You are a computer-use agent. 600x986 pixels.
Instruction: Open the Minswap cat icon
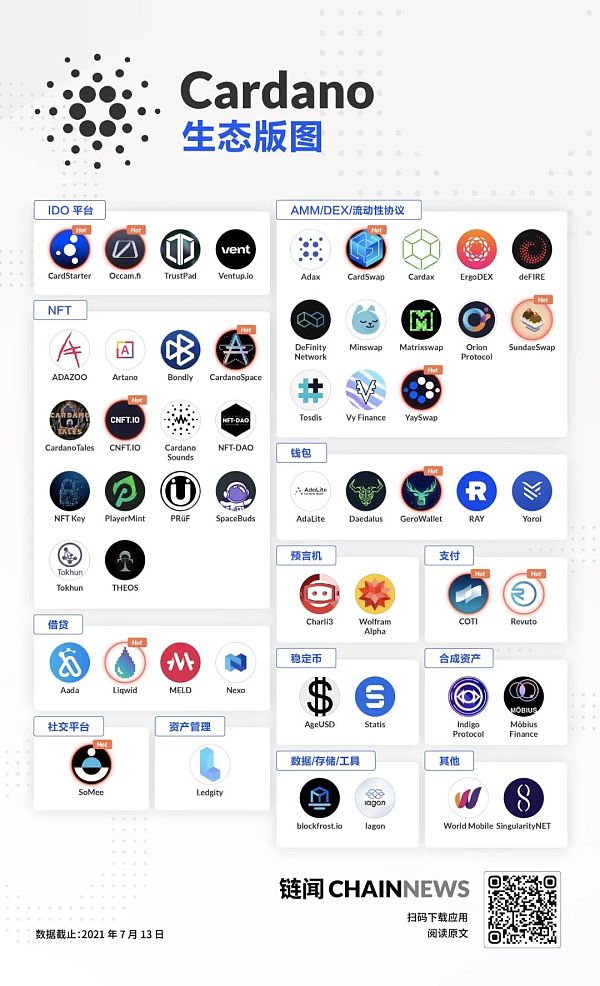(366, 320)
